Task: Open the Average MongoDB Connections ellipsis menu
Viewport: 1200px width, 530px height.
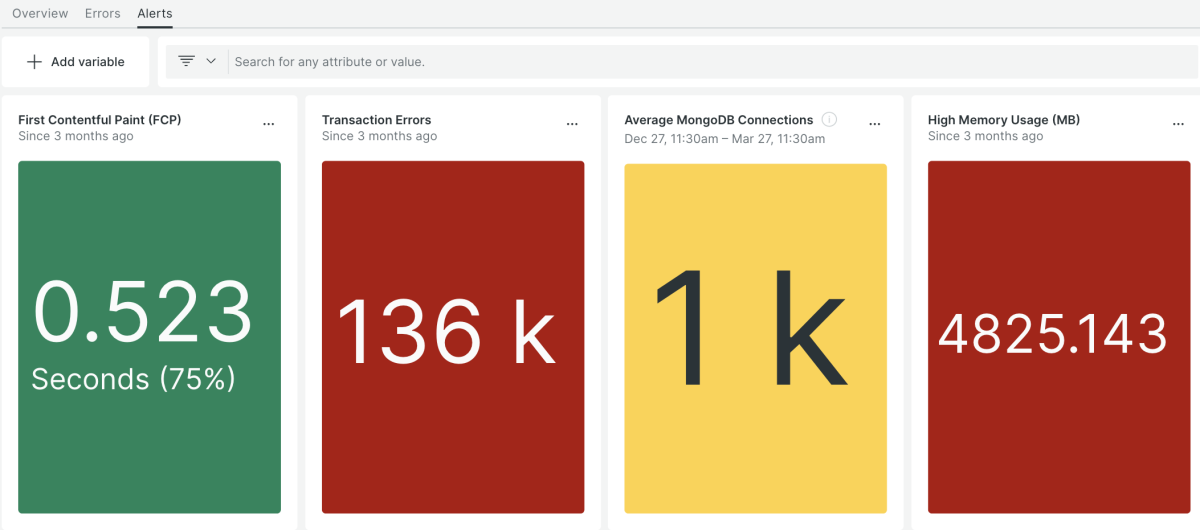Action: pyautogui.click(x=875, y=124)
